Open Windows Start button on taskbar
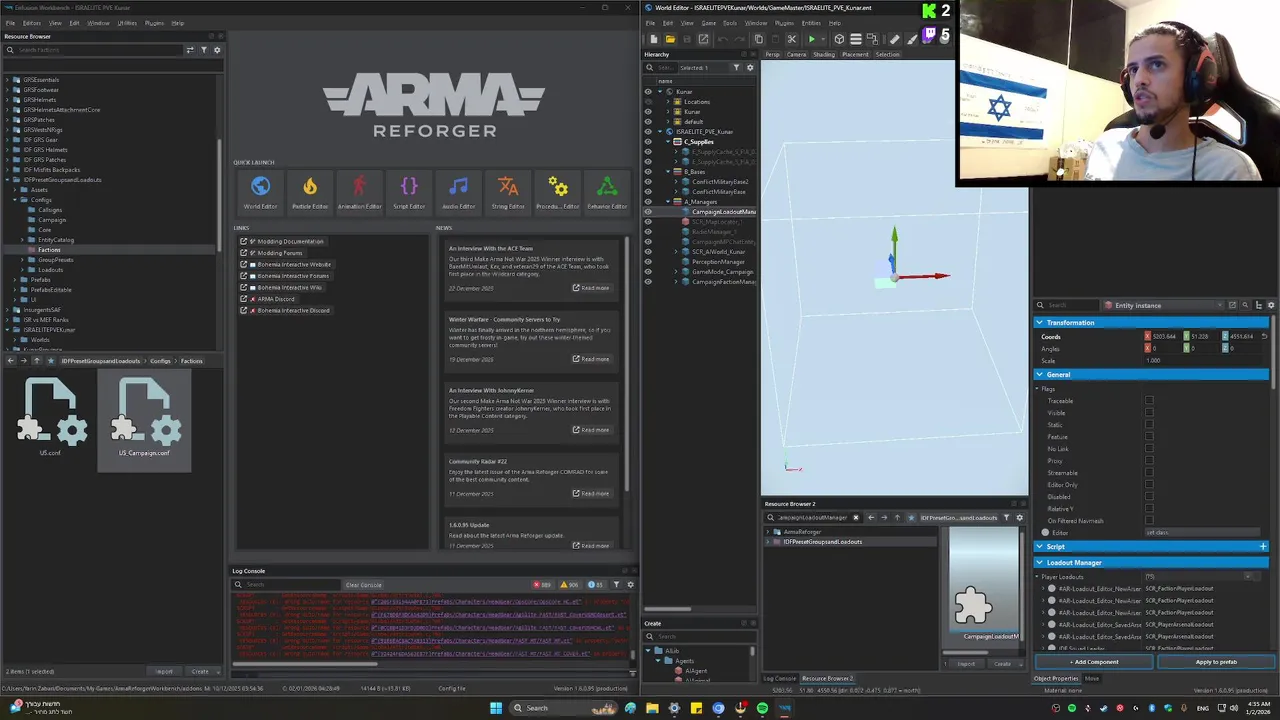1280x720 pixels. coord(496,708)
